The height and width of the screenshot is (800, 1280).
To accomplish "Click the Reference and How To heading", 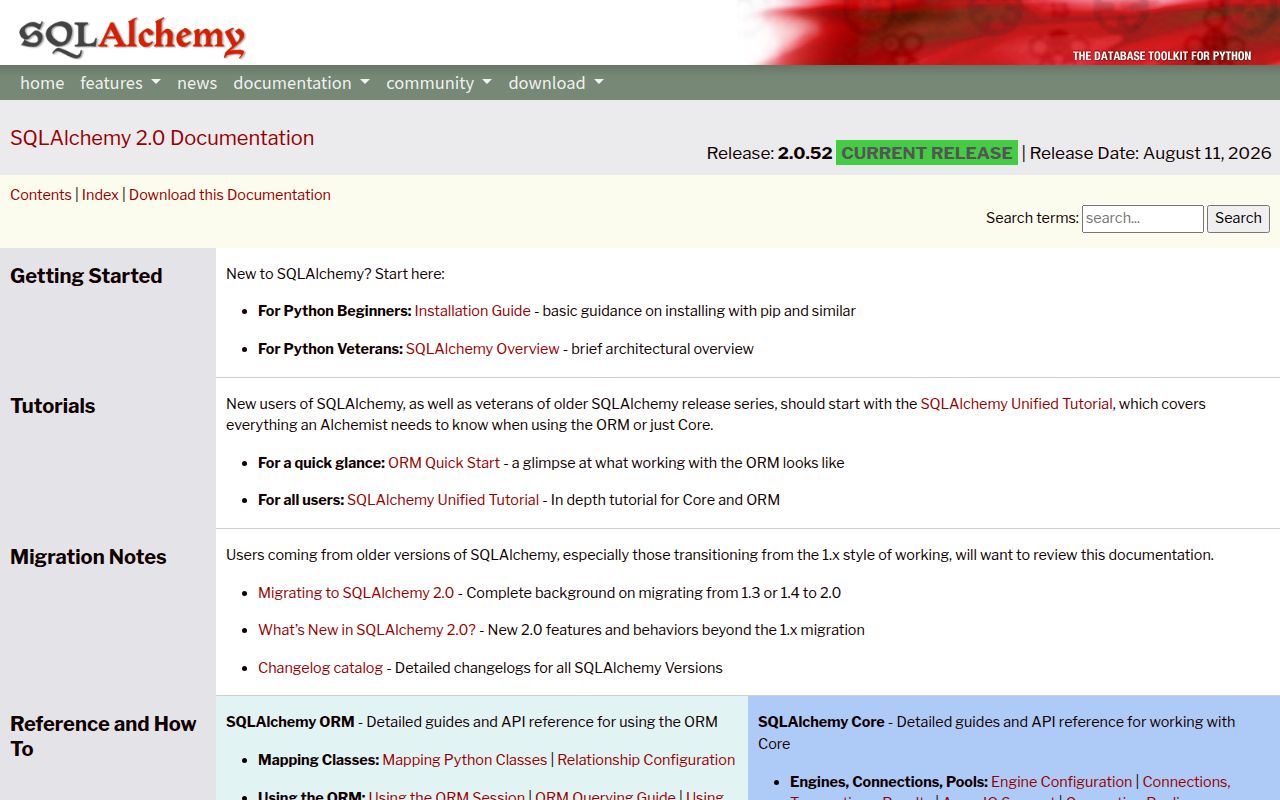I will pos(103,736).
